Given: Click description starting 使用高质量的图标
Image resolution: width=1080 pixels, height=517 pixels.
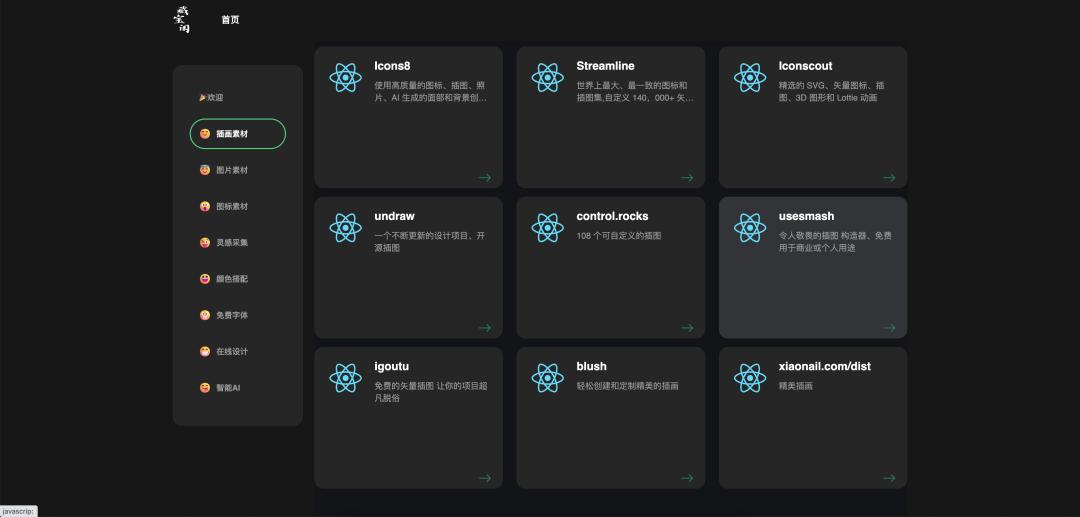Looking at the screenshot, I should coord(430,92).
